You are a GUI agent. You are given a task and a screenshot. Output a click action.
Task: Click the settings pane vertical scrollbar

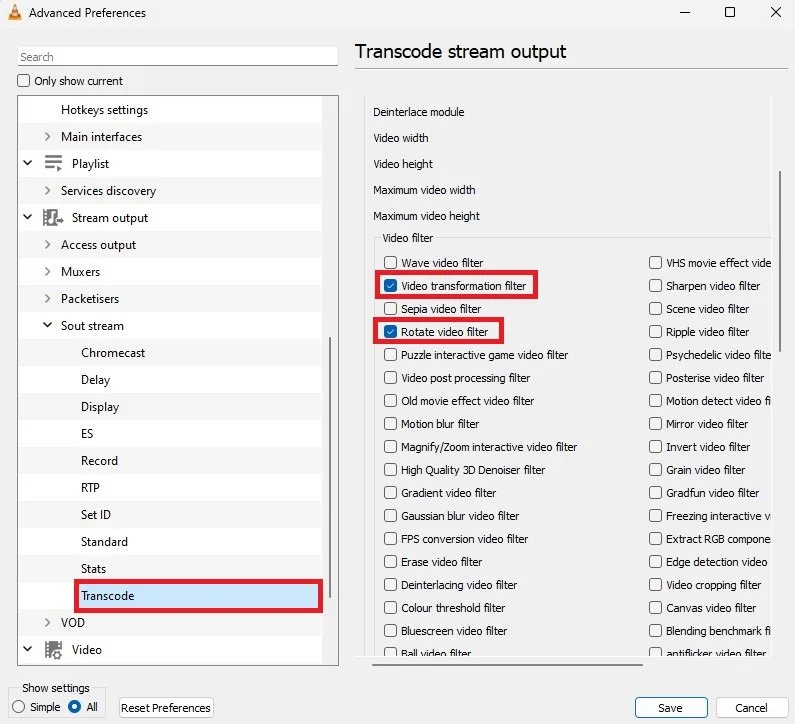(x=780, y=261)
